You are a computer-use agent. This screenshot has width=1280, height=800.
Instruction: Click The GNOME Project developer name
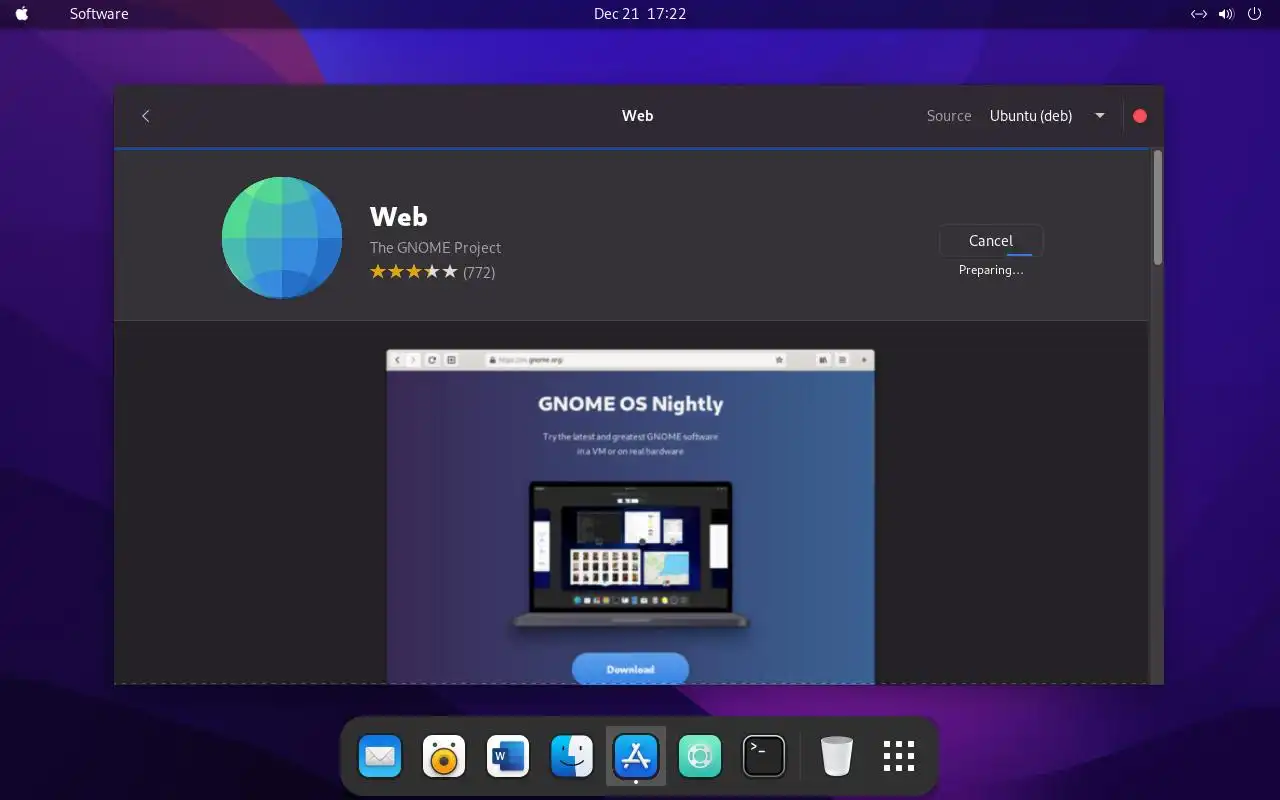coord(435,248)
